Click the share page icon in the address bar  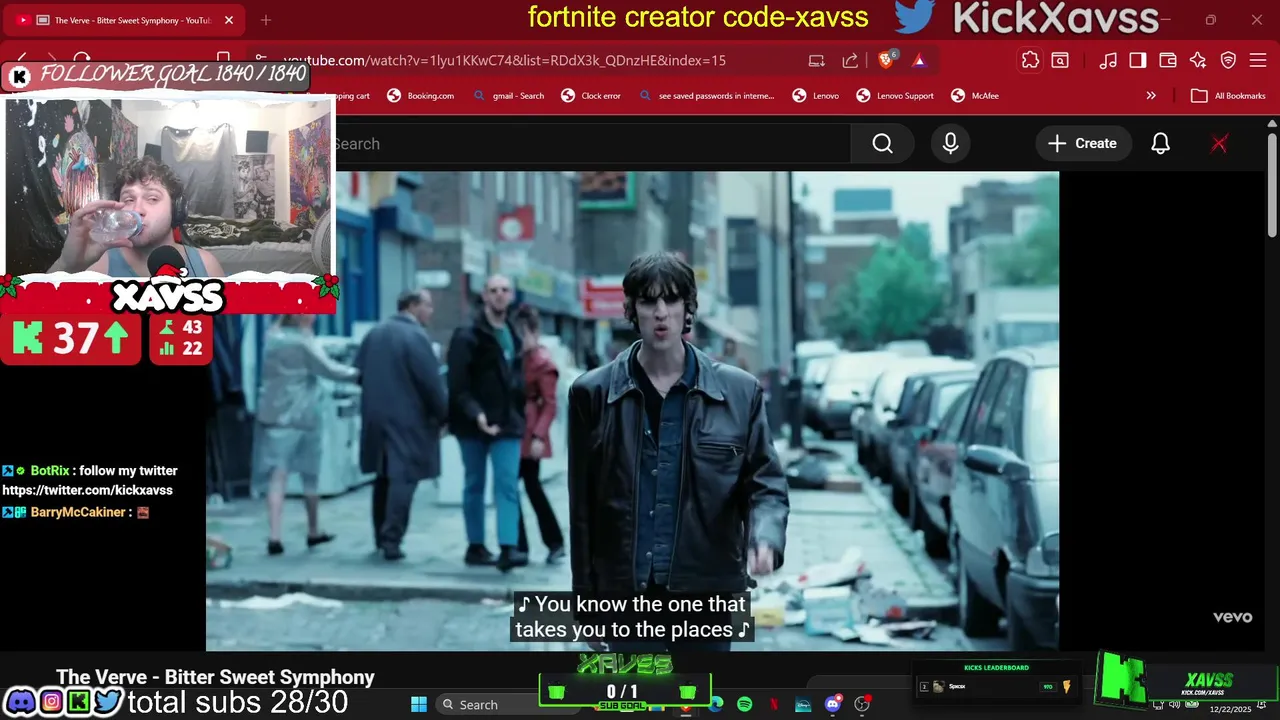click(x=850, y=60)
